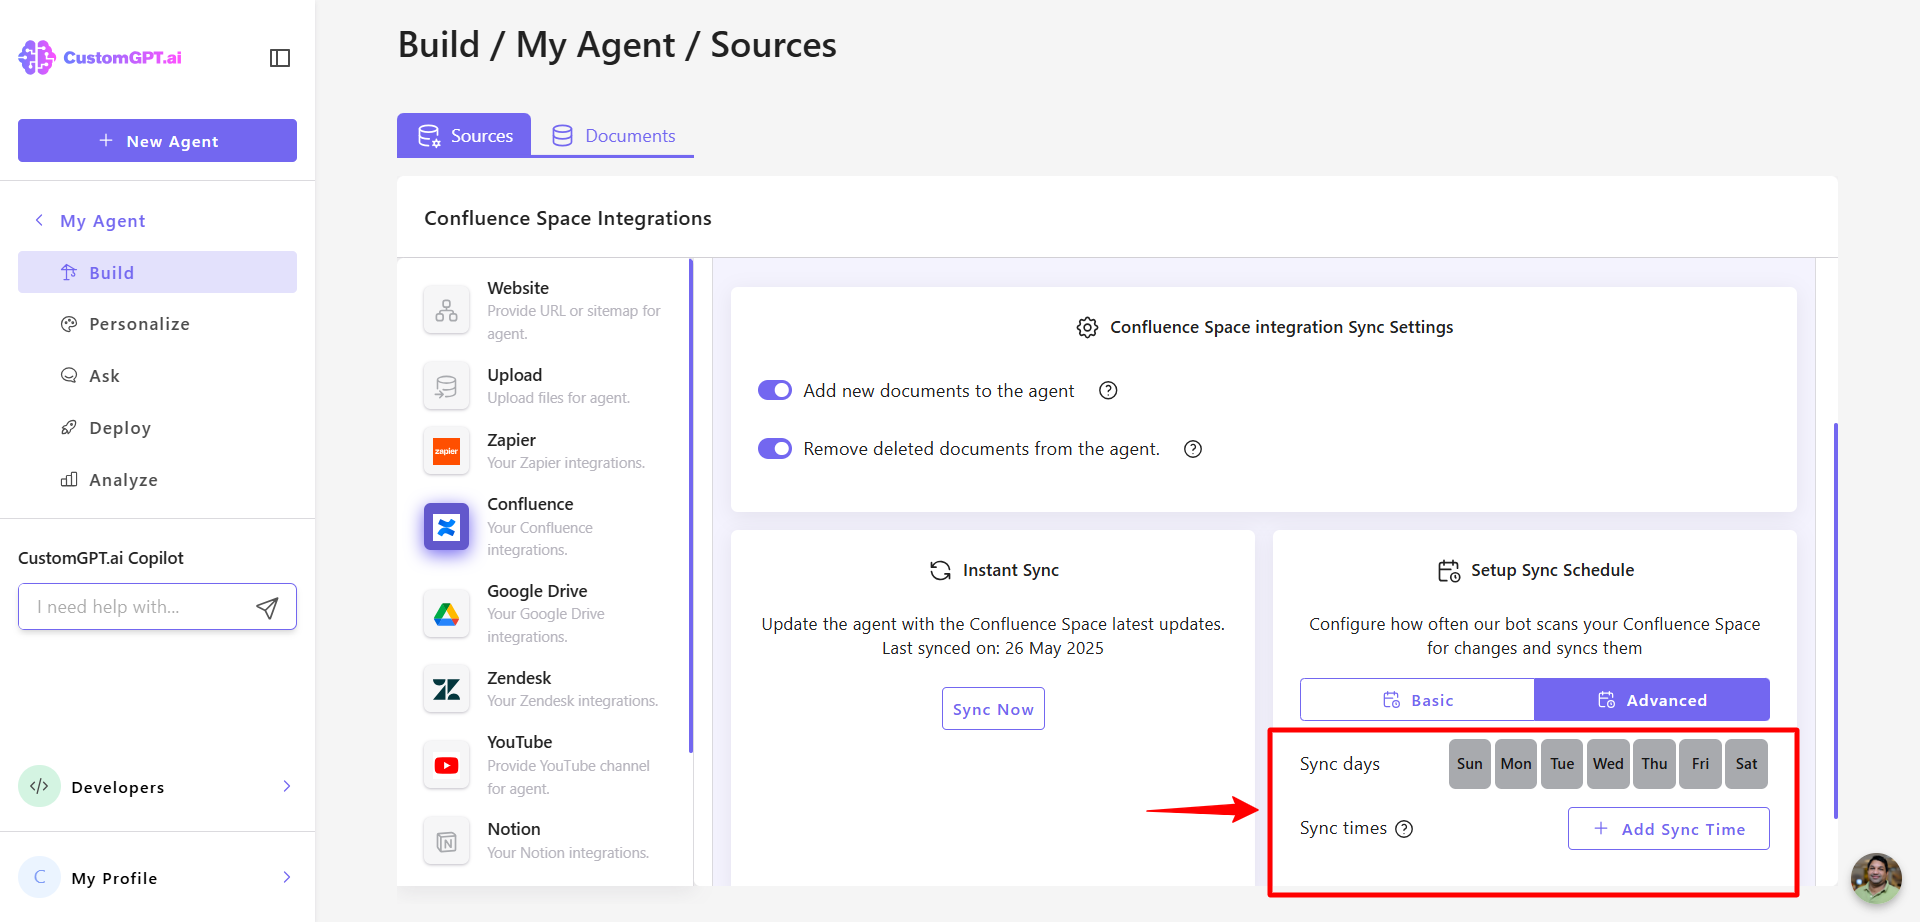Toggle Fri sync day
The width and height of the screenshot is (1920, 922).
click(x=1700, y=764)
